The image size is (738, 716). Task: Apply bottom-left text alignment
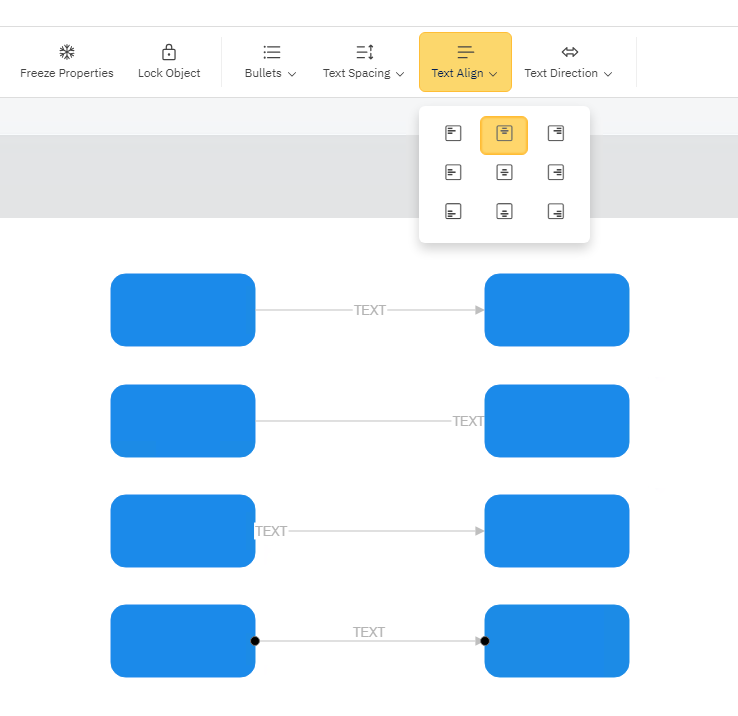coord(453,211)
